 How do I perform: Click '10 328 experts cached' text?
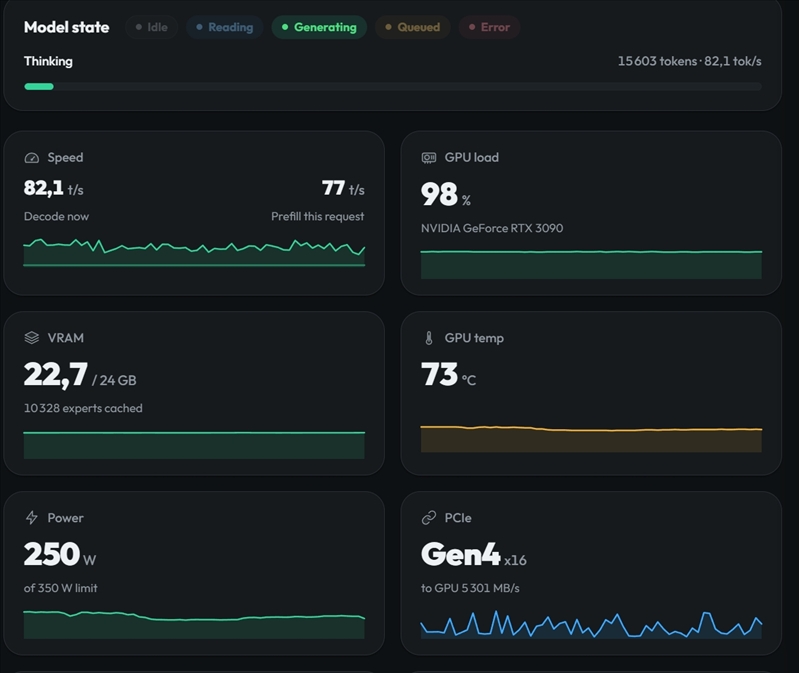point(83,408)
